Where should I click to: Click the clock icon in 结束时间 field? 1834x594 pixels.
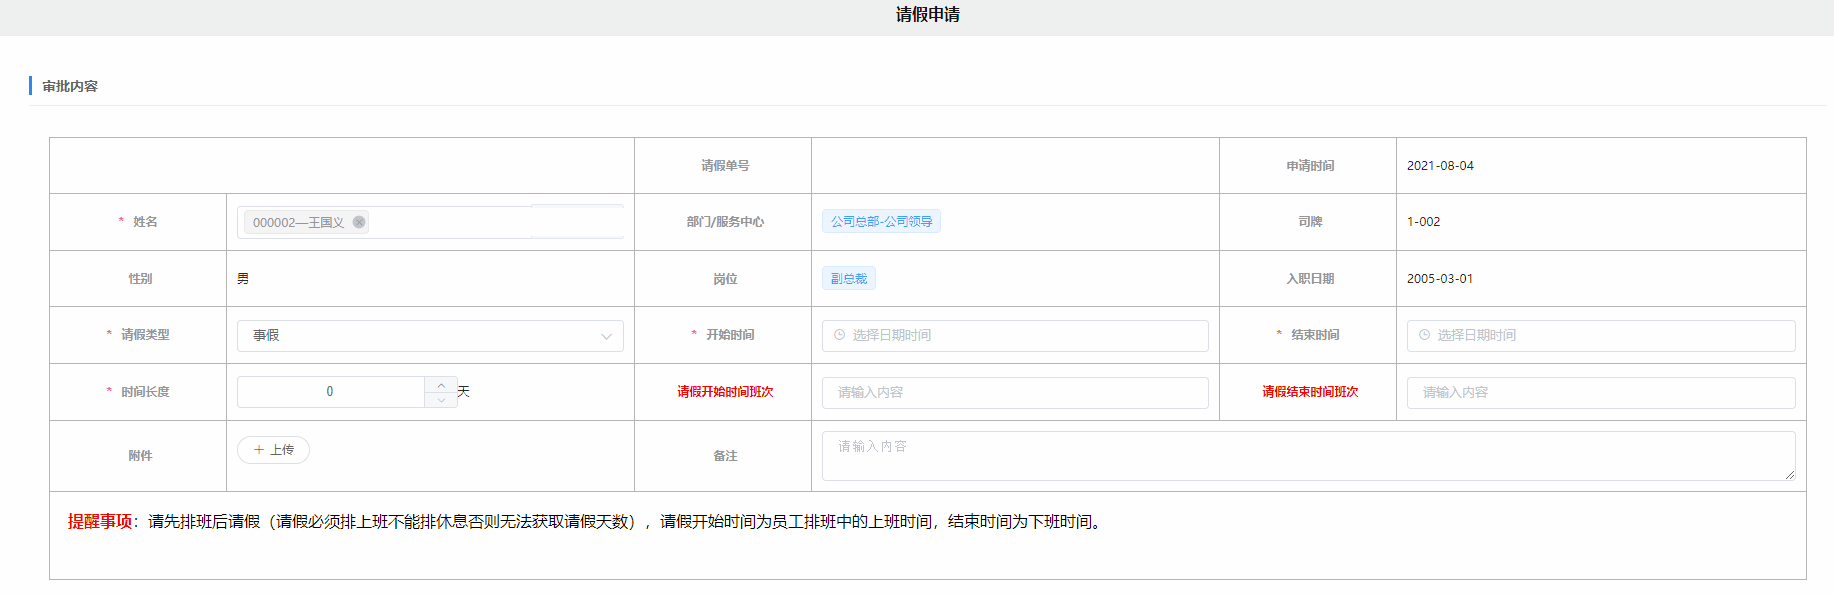1424,335
